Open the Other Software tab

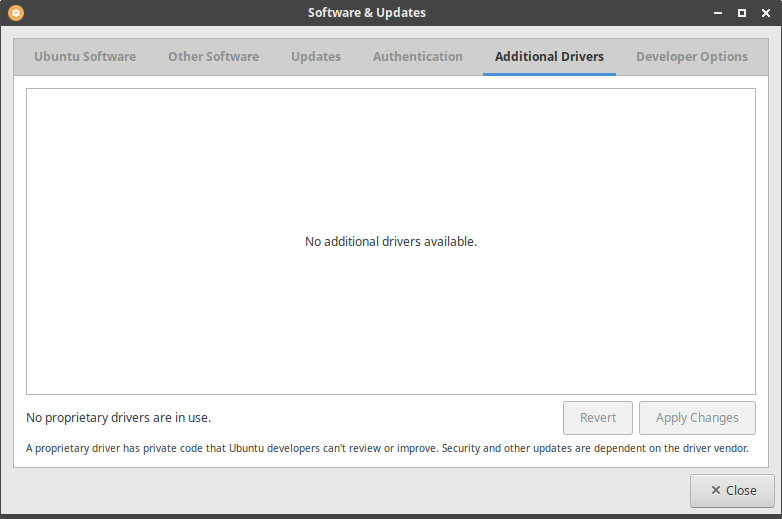pos(213,57)
